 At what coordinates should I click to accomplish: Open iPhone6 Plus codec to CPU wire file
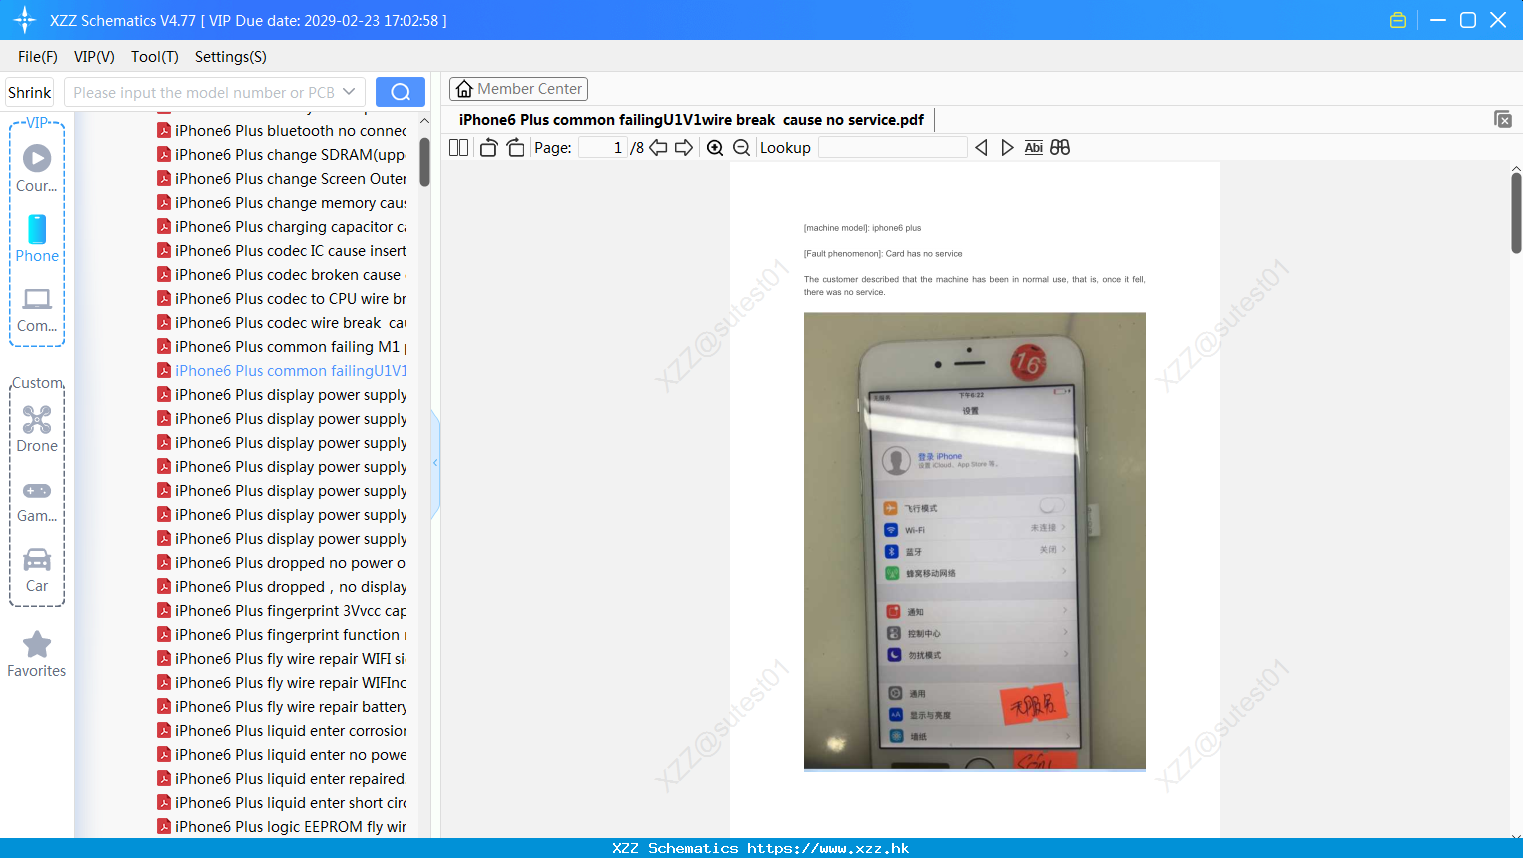click(x=282, y=299)
